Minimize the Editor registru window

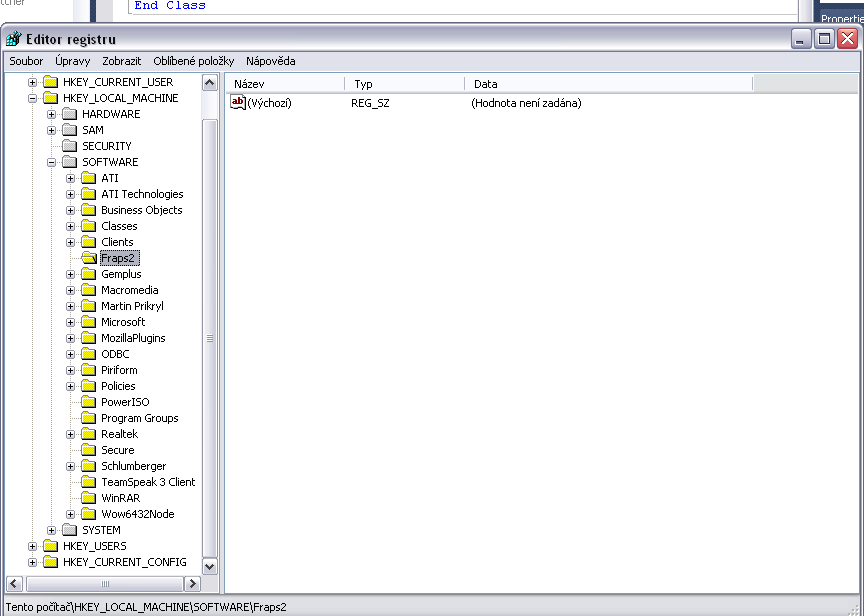tap(801, 39)
